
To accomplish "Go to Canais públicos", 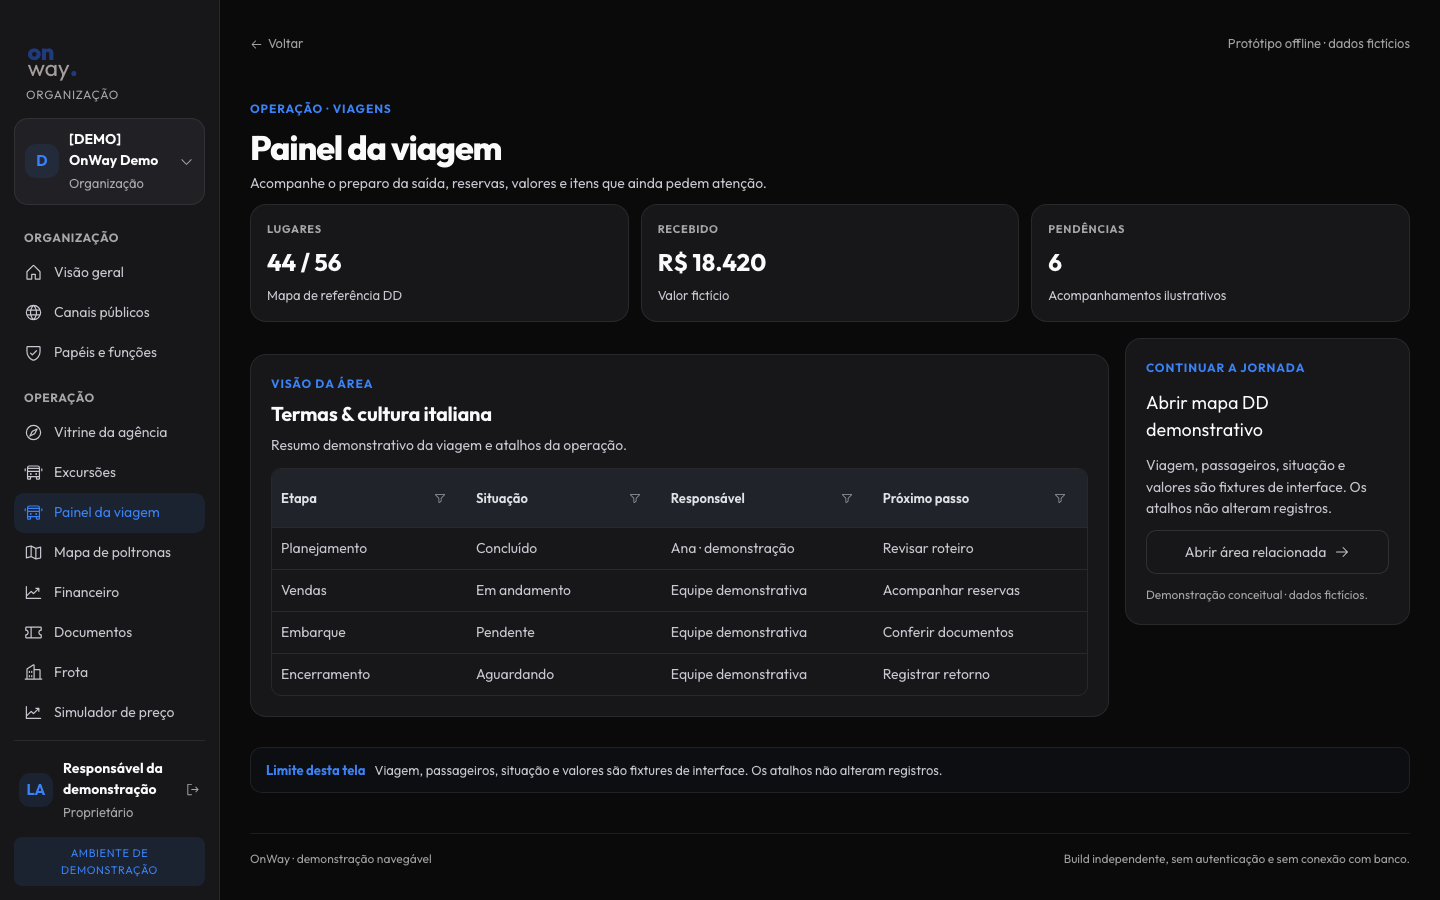I will pyautogui.click(x=109, y=312).
